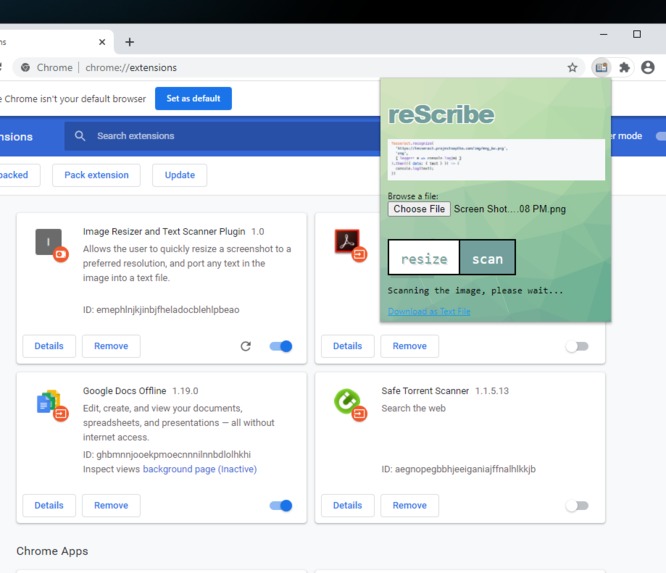Disable the Image Resizer extension toggle
The width and height of the screenshot is (666, 573).
pos(281,346)
